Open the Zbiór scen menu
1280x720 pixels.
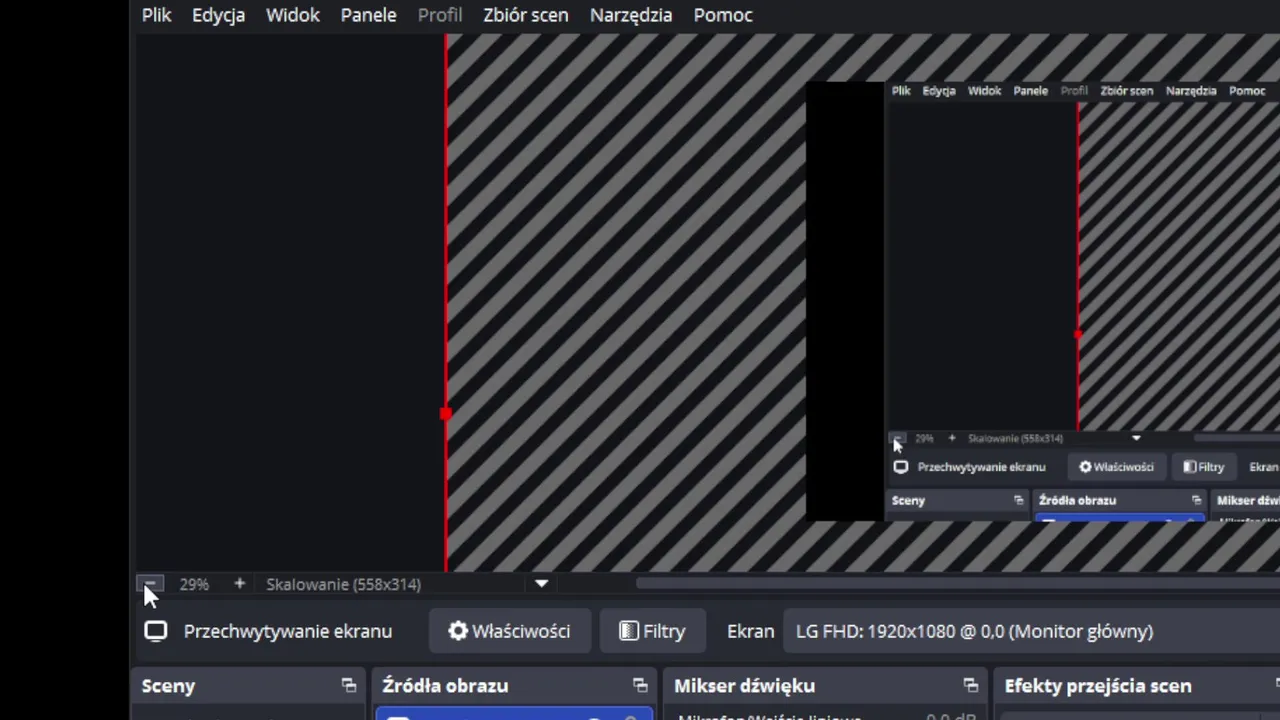coord(526,15)
